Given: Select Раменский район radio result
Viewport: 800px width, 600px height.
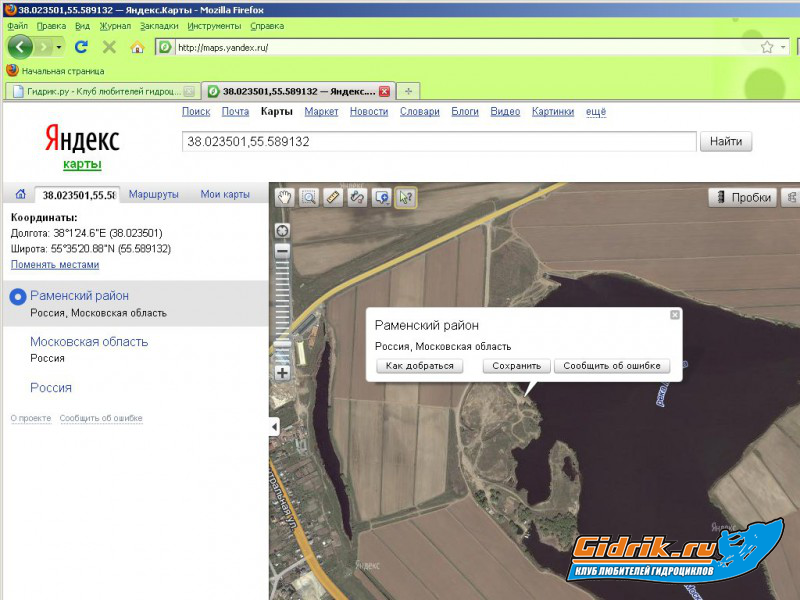Looking at the screenshot, I should click(x=17, y=297).
